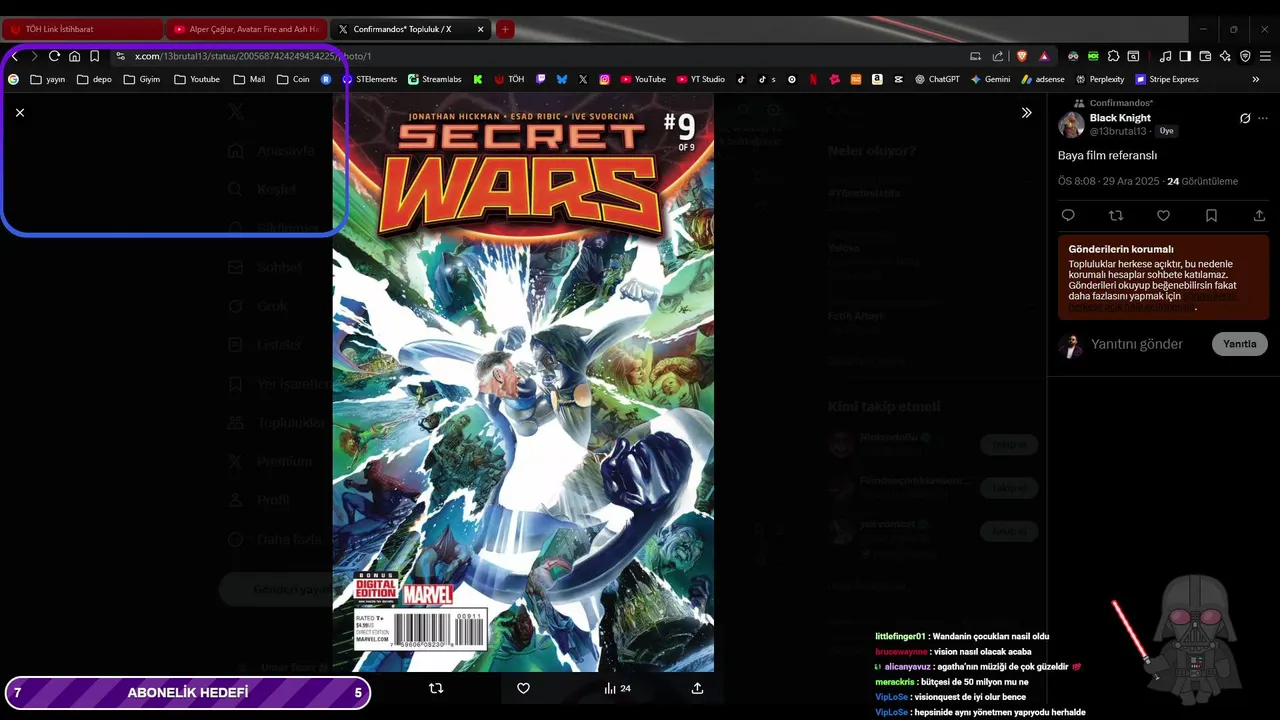Open the Google bookmark icon
The width and height of the screenshot is (1280, 720).
coord(13,79)
